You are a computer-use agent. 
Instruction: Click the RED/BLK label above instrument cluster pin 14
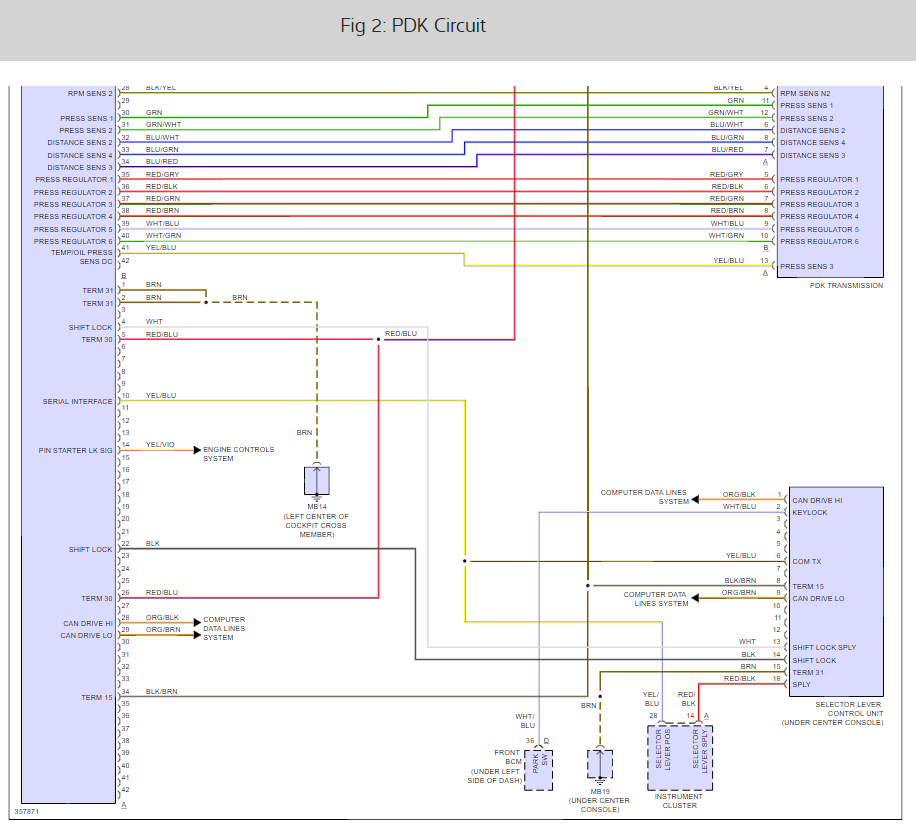point(686,699)
